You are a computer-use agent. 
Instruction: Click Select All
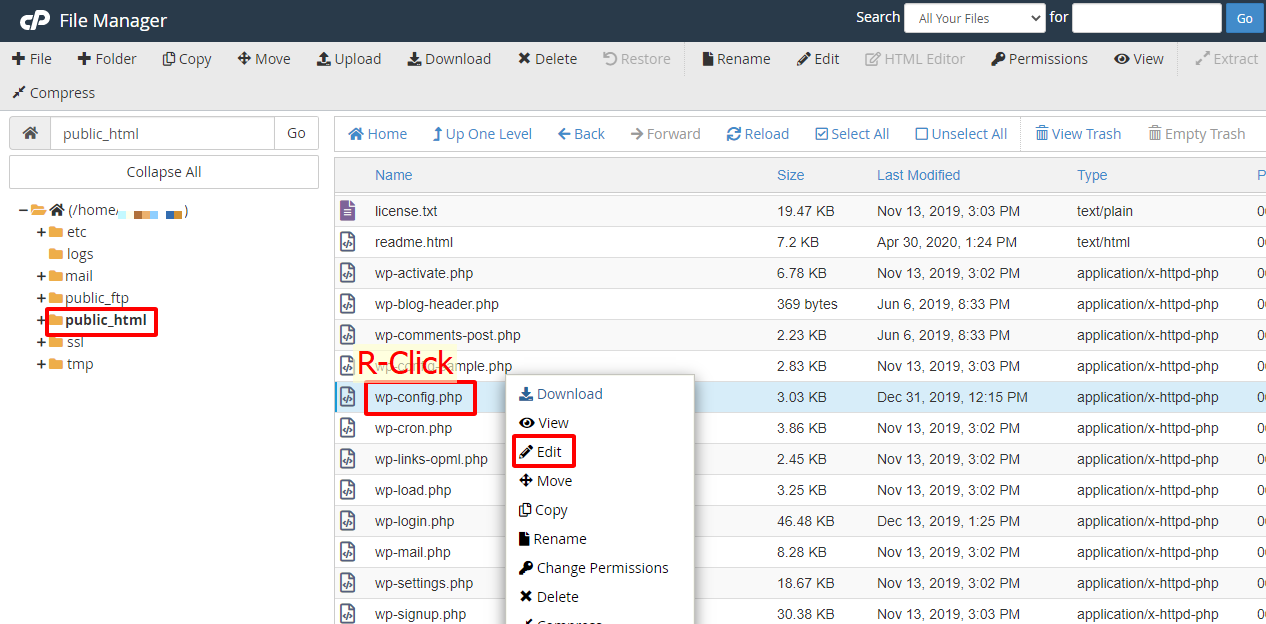pyautogui.click(x=852, y=134)
